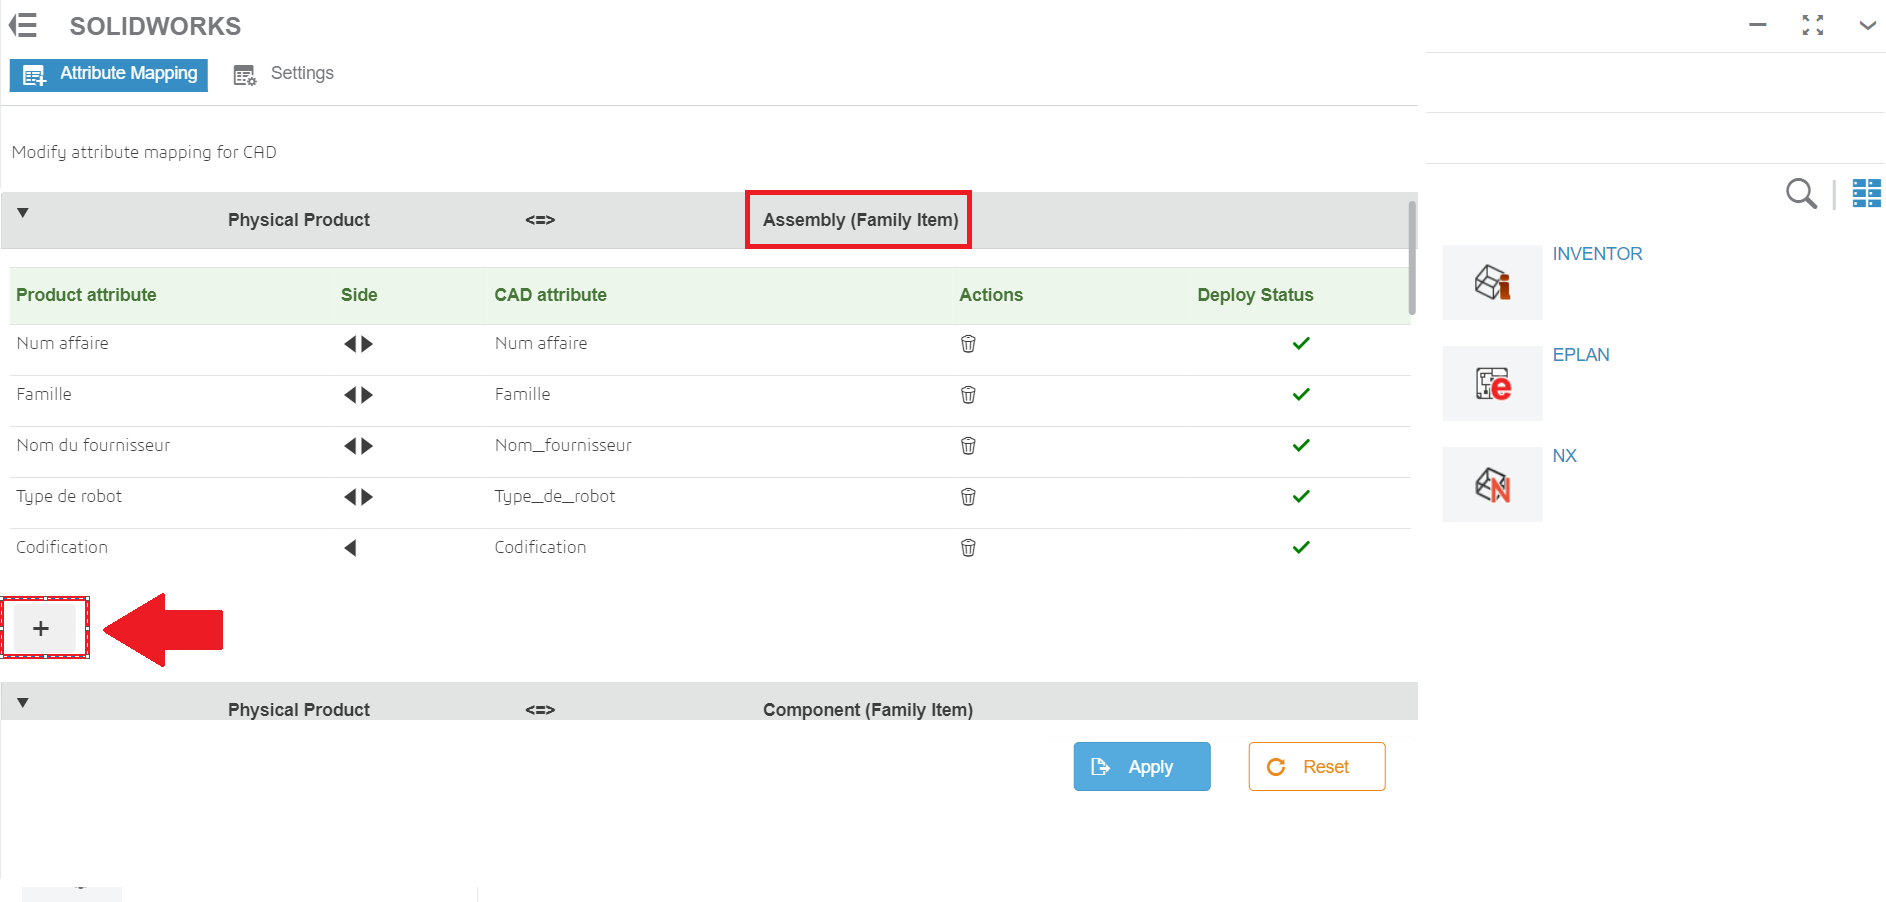The width and height of the screenshot is (1886, 902).
Task: Switch to the tile view layout
Action: point(1866,193)
